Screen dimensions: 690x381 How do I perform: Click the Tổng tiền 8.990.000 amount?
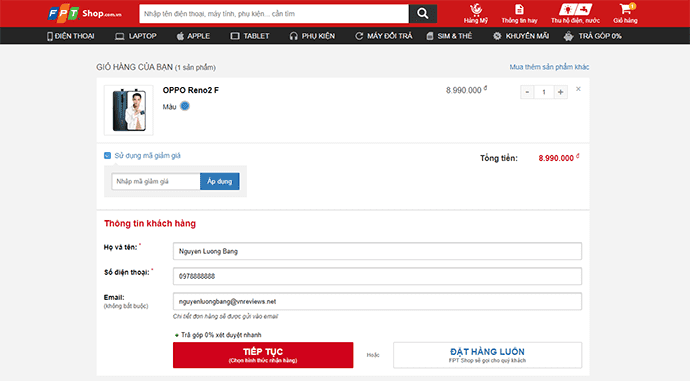[x=558, y=158]
